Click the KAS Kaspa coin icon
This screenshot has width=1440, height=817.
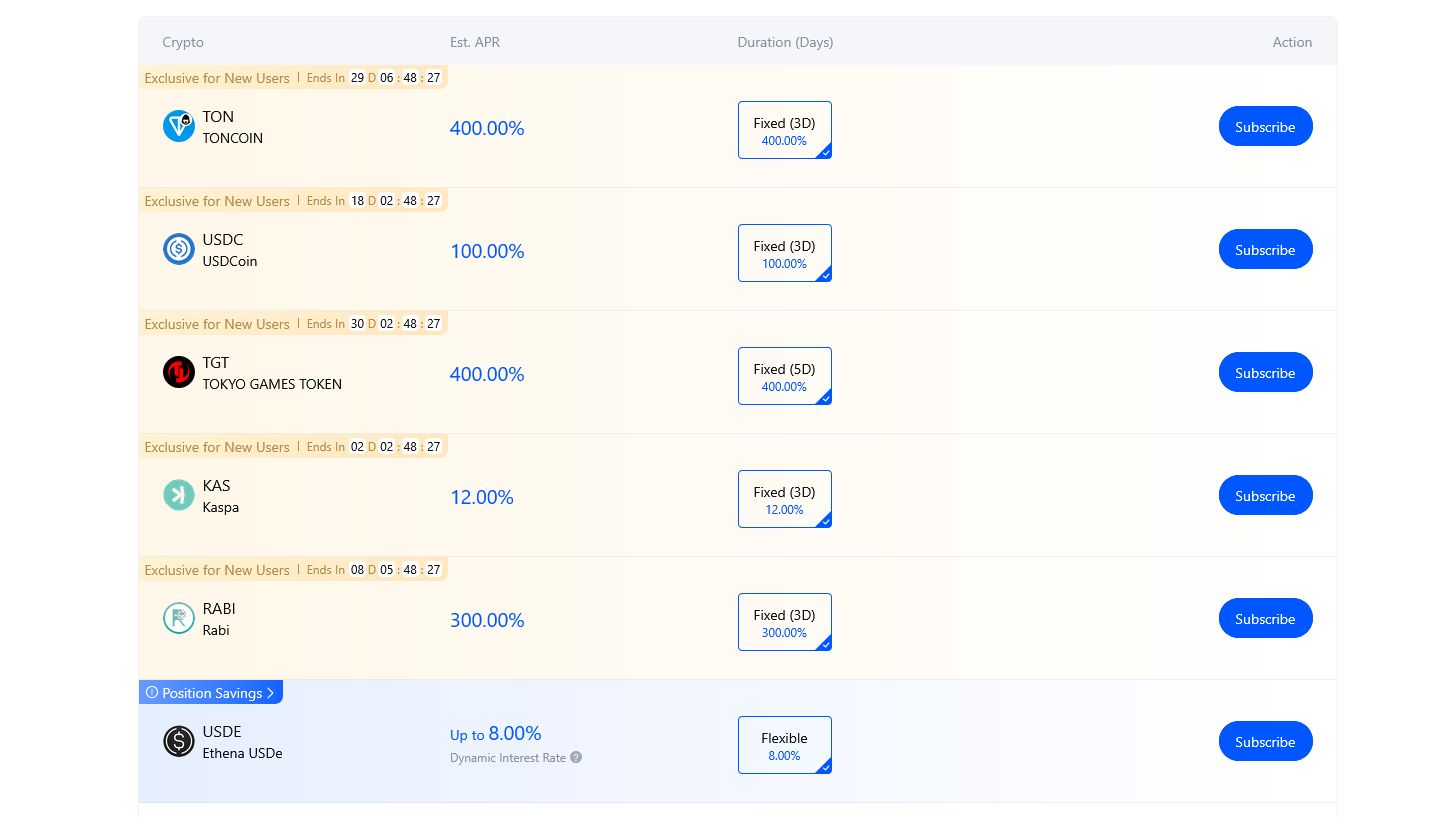click(179, 495)
